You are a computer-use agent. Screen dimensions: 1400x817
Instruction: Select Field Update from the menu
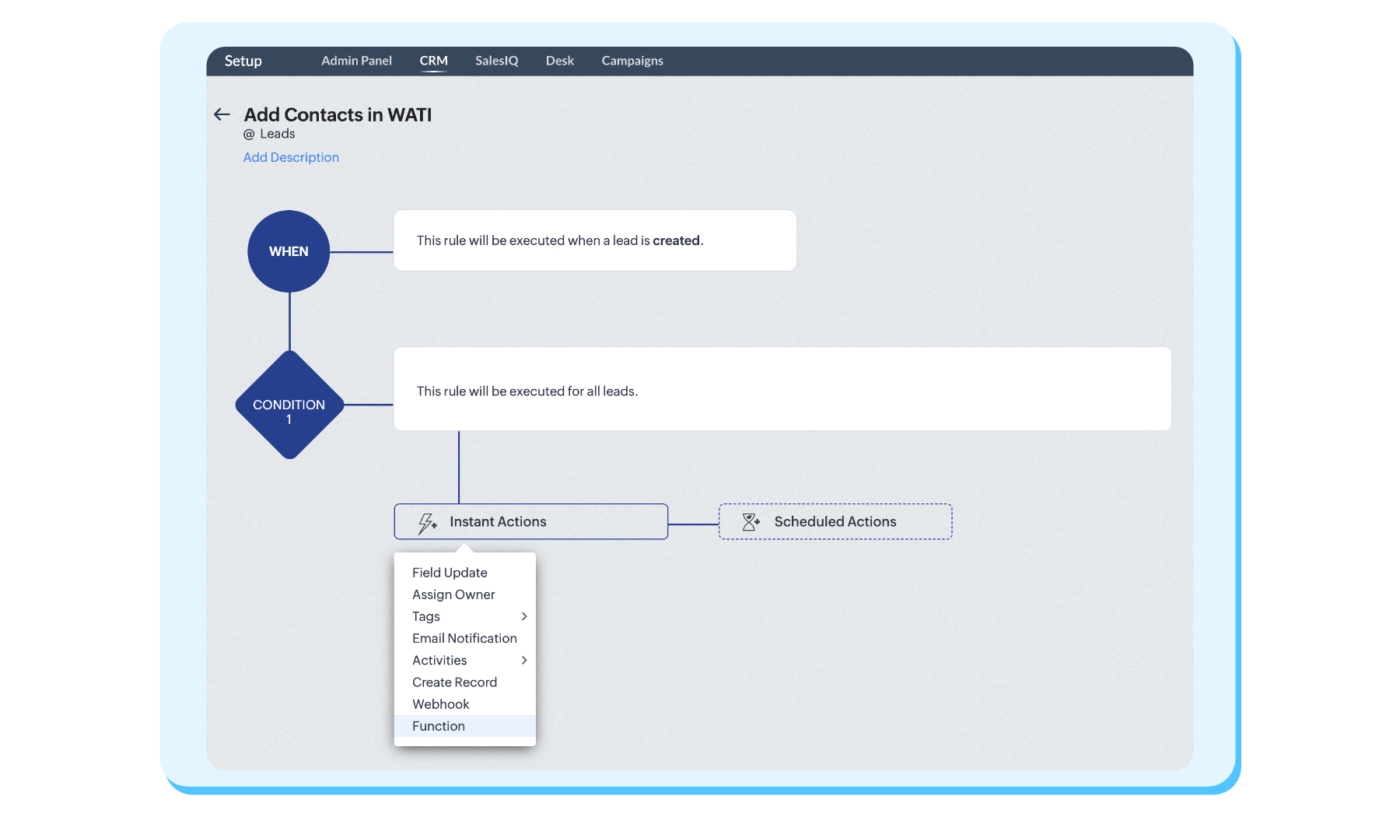tap(449, 572)
